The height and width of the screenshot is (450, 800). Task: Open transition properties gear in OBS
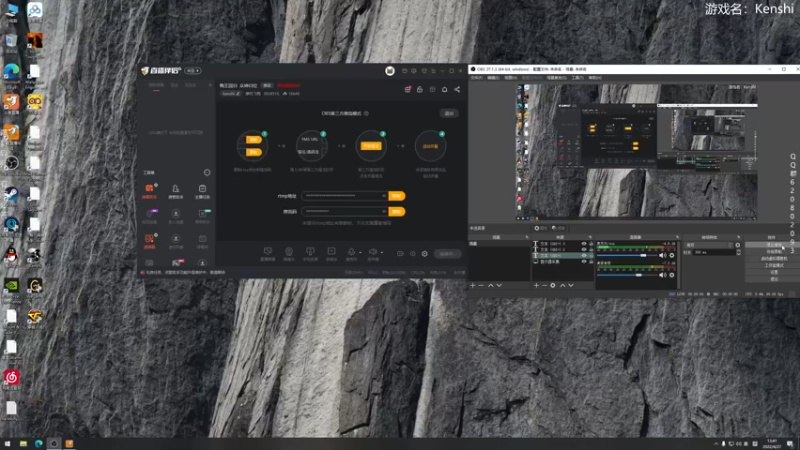click(738, 245)
